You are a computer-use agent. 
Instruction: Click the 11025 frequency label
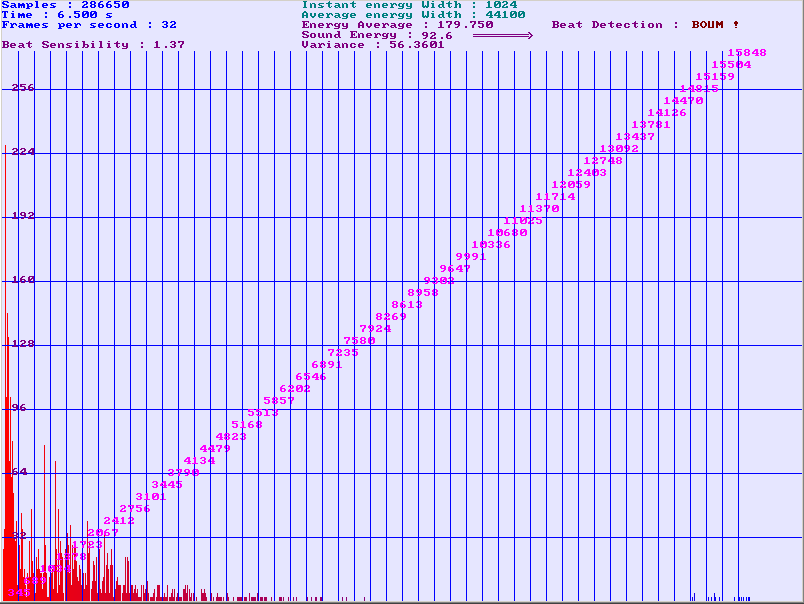(523, 221)
